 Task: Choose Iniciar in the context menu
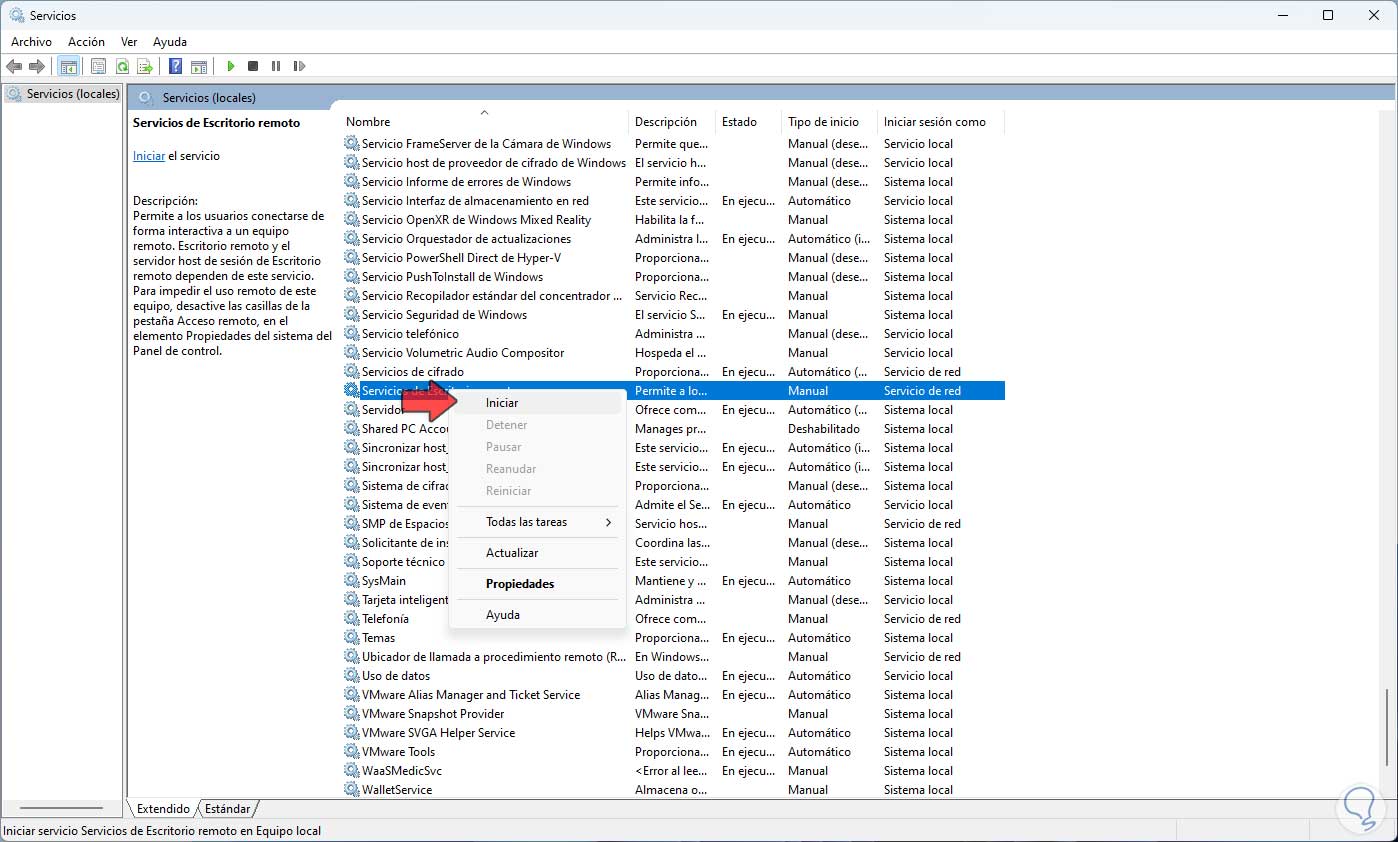click(x=537, y=403)
